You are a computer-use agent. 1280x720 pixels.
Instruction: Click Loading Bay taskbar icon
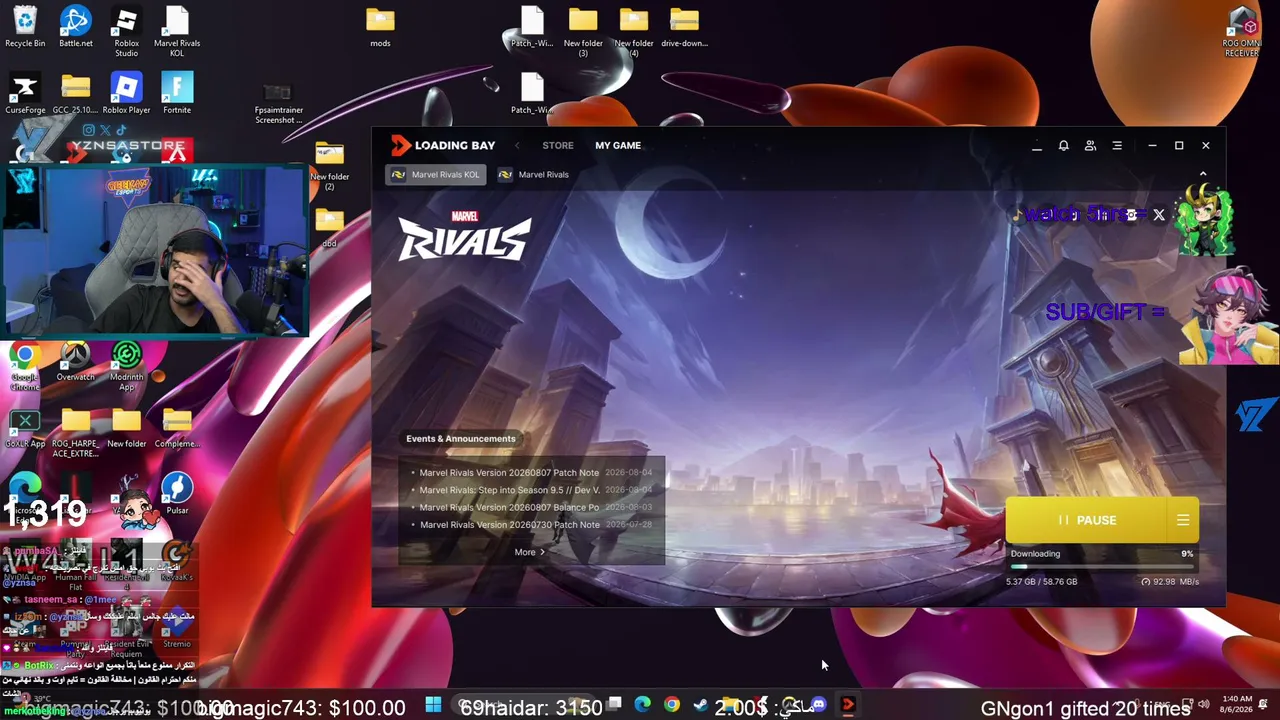click(x=848, y=706)
